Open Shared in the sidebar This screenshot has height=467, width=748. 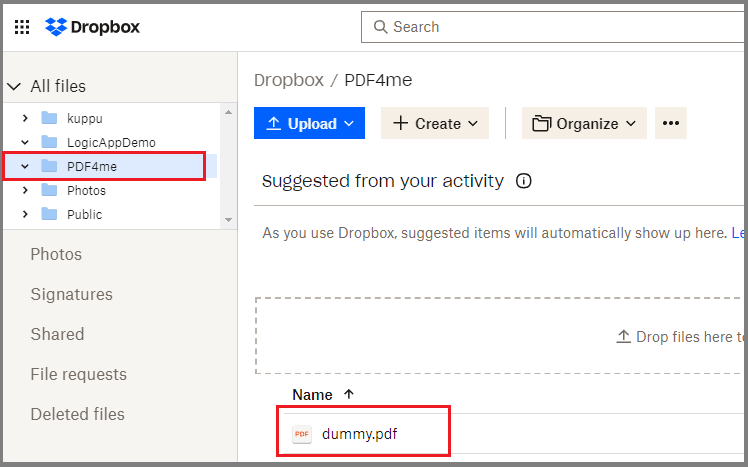[57, 334]
